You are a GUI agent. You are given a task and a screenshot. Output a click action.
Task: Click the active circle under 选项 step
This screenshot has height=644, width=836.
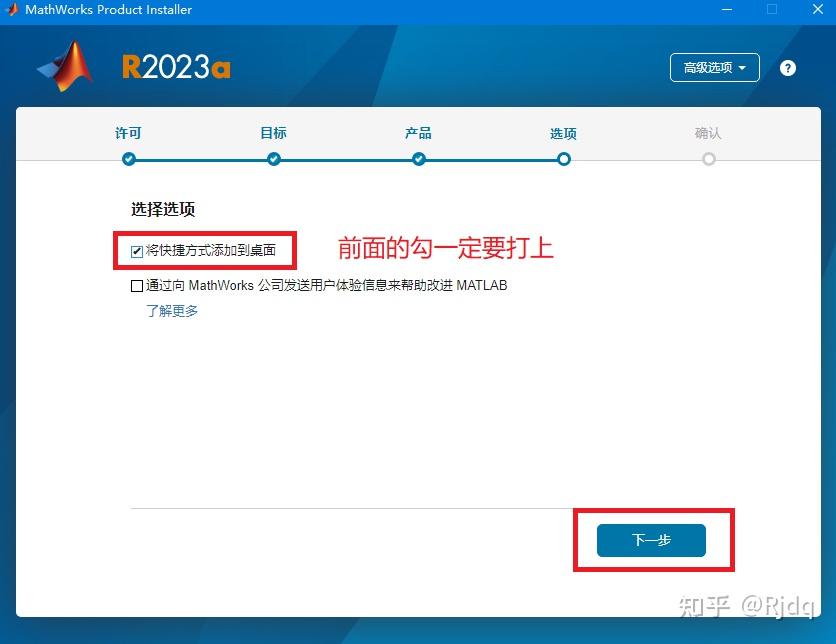(563, 158)
